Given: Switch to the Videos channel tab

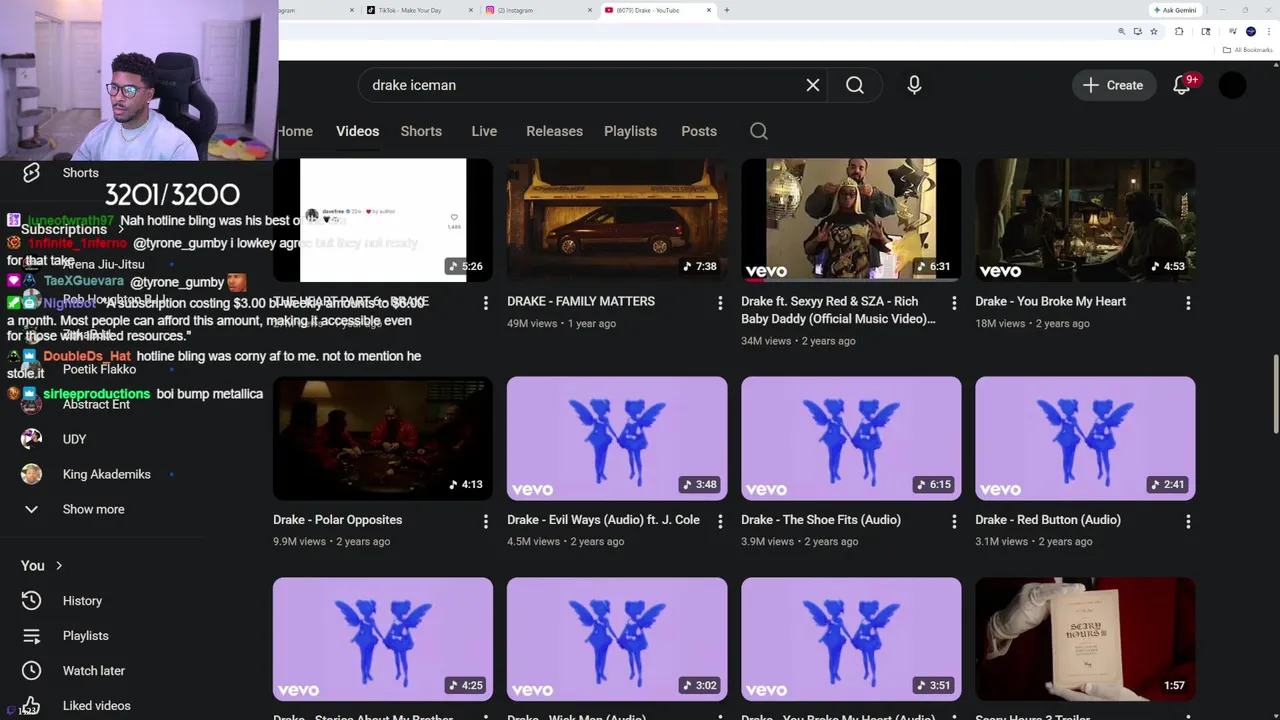Looking at the screenshot, I should 357,131.
